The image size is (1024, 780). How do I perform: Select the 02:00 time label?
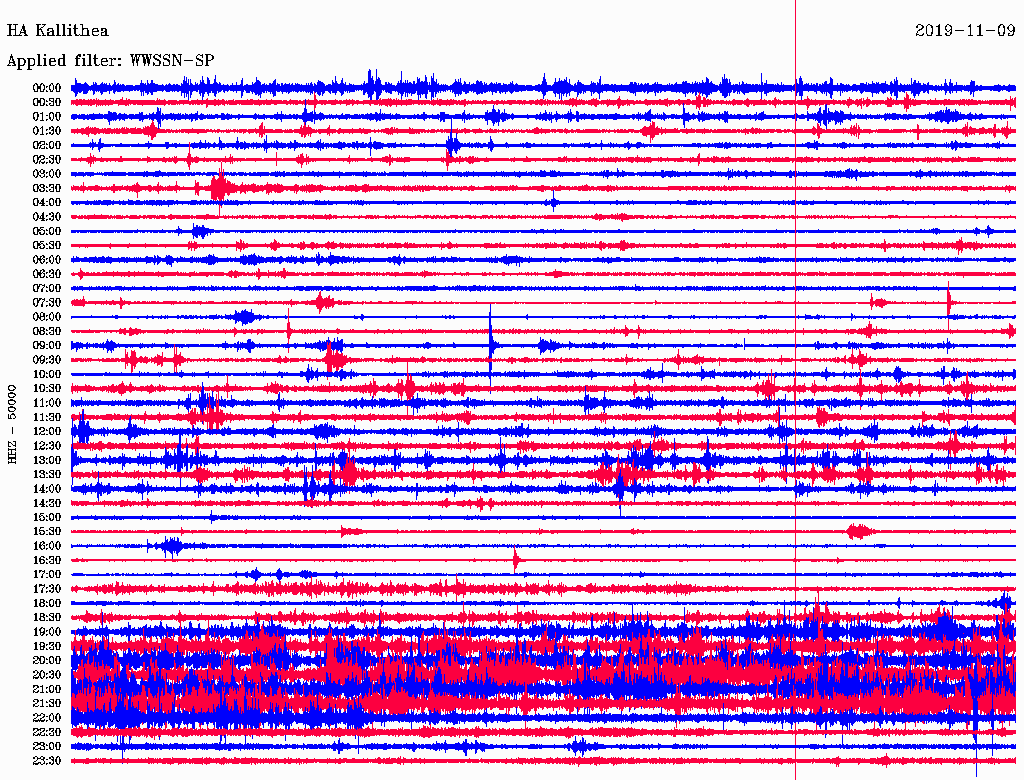[x=47, y=146]
